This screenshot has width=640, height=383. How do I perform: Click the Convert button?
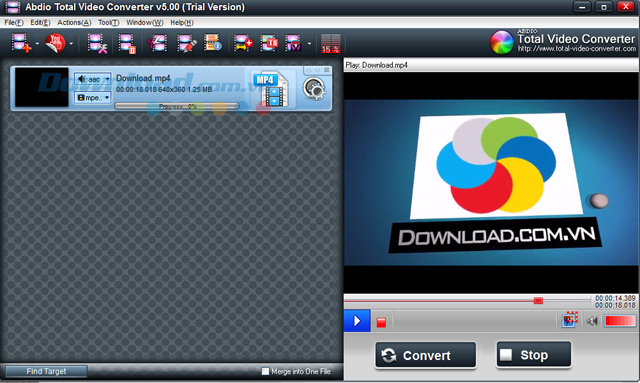click(425, 355)
